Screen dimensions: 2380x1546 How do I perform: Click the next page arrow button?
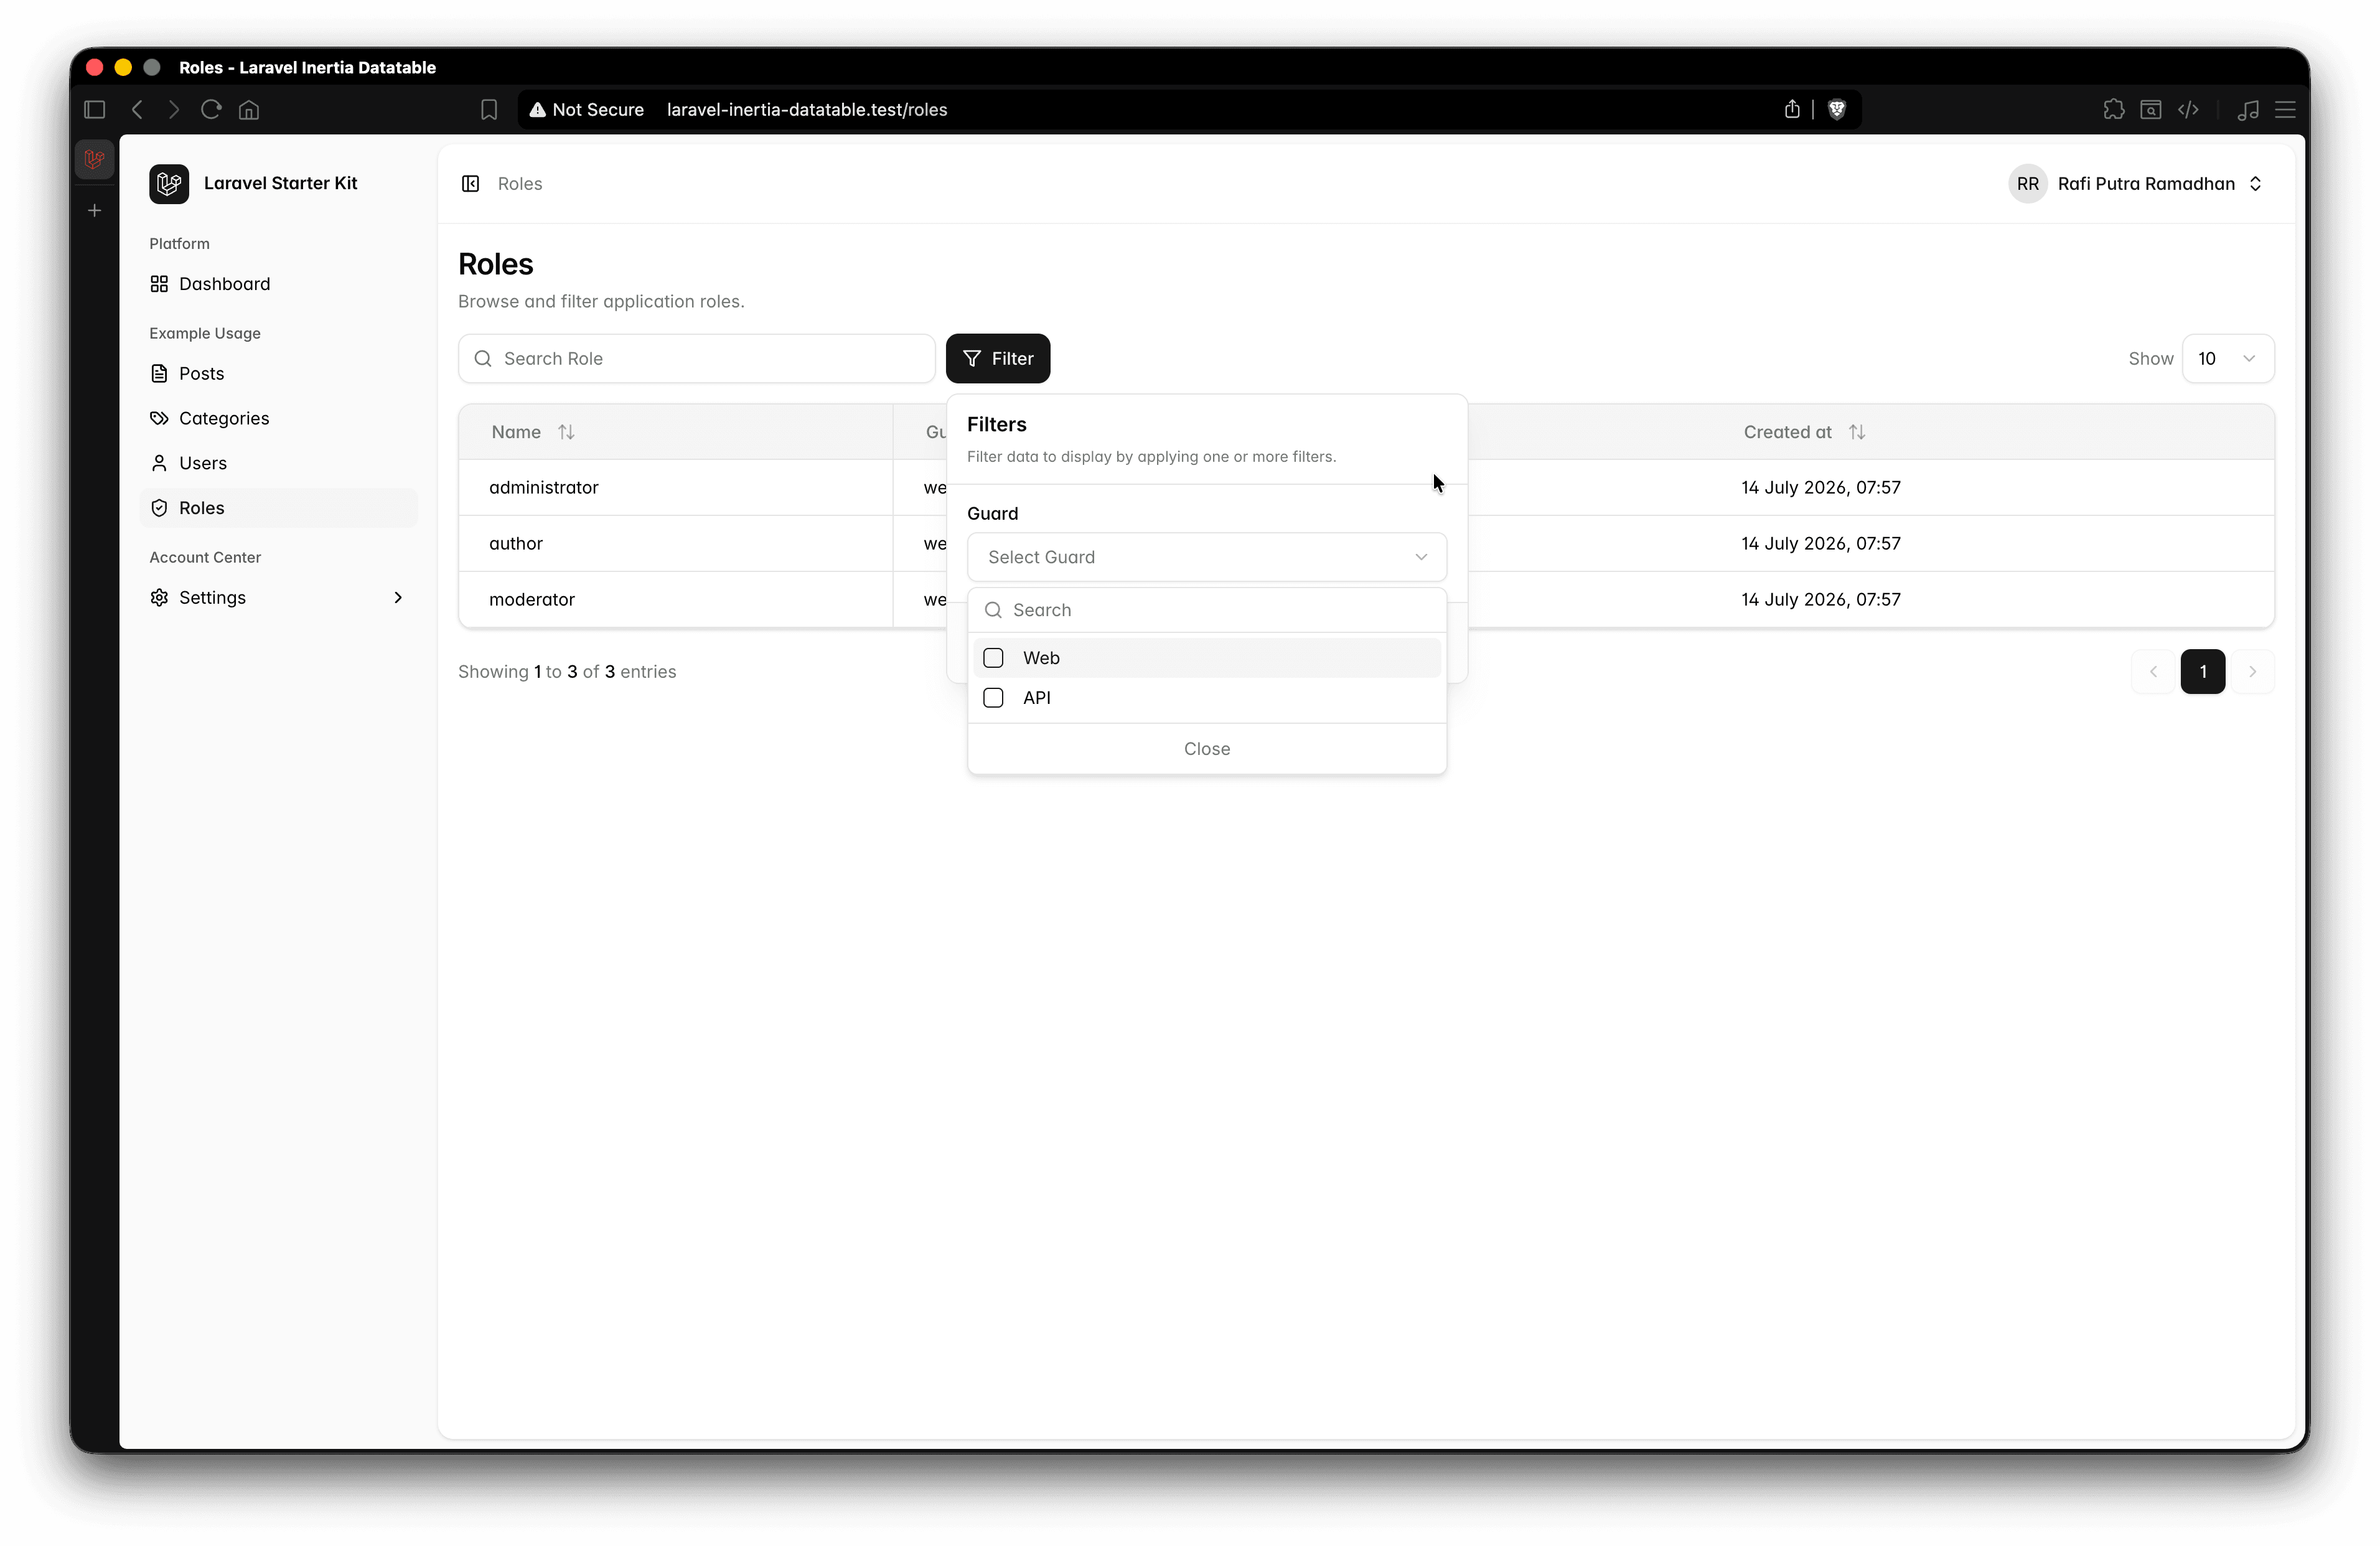click(x=2252, y=672)
